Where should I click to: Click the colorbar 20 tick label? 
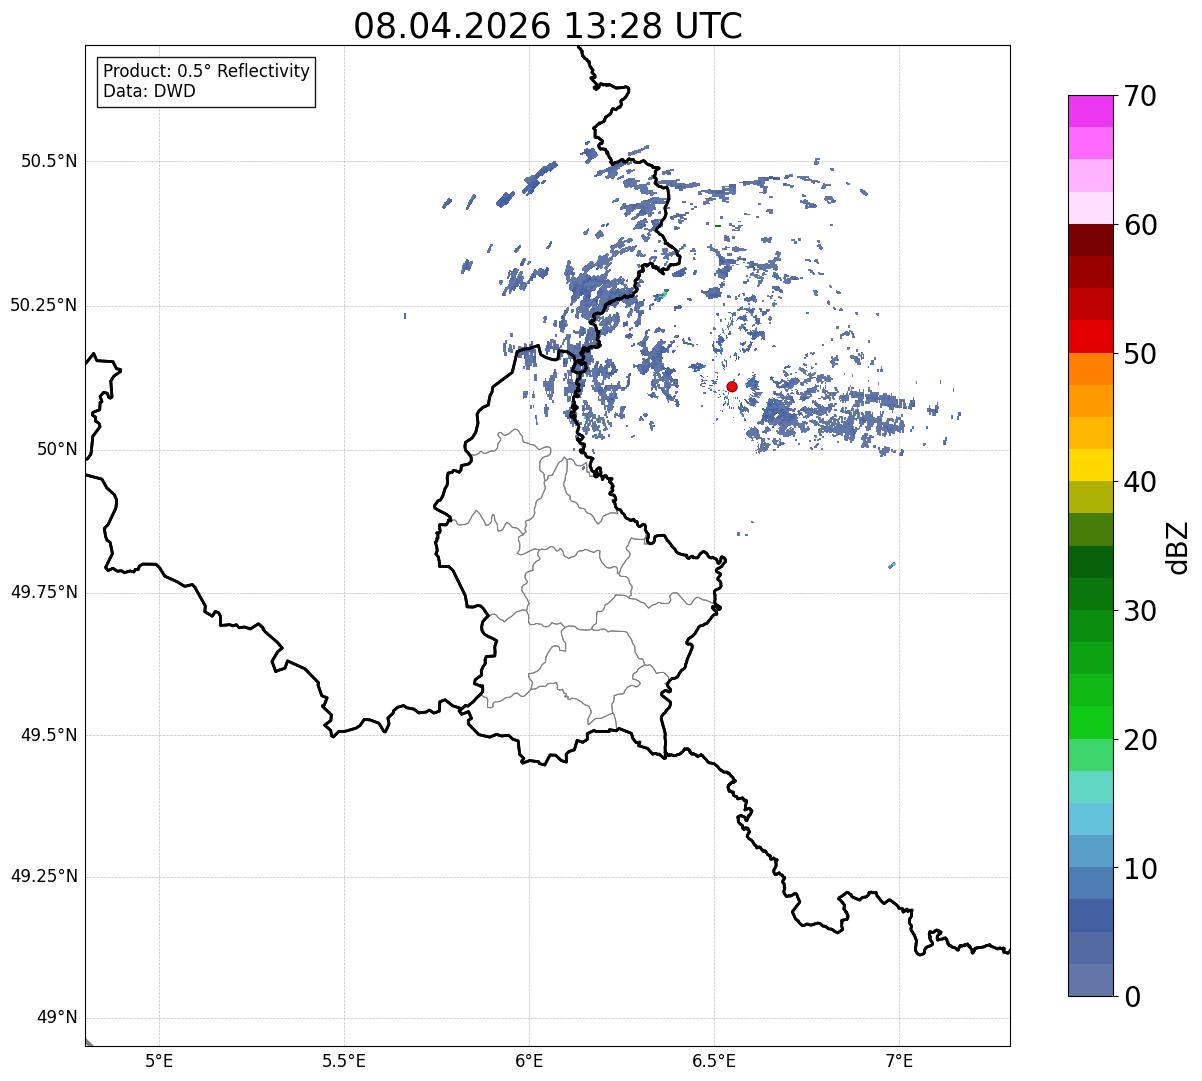tap(1141, 740)
